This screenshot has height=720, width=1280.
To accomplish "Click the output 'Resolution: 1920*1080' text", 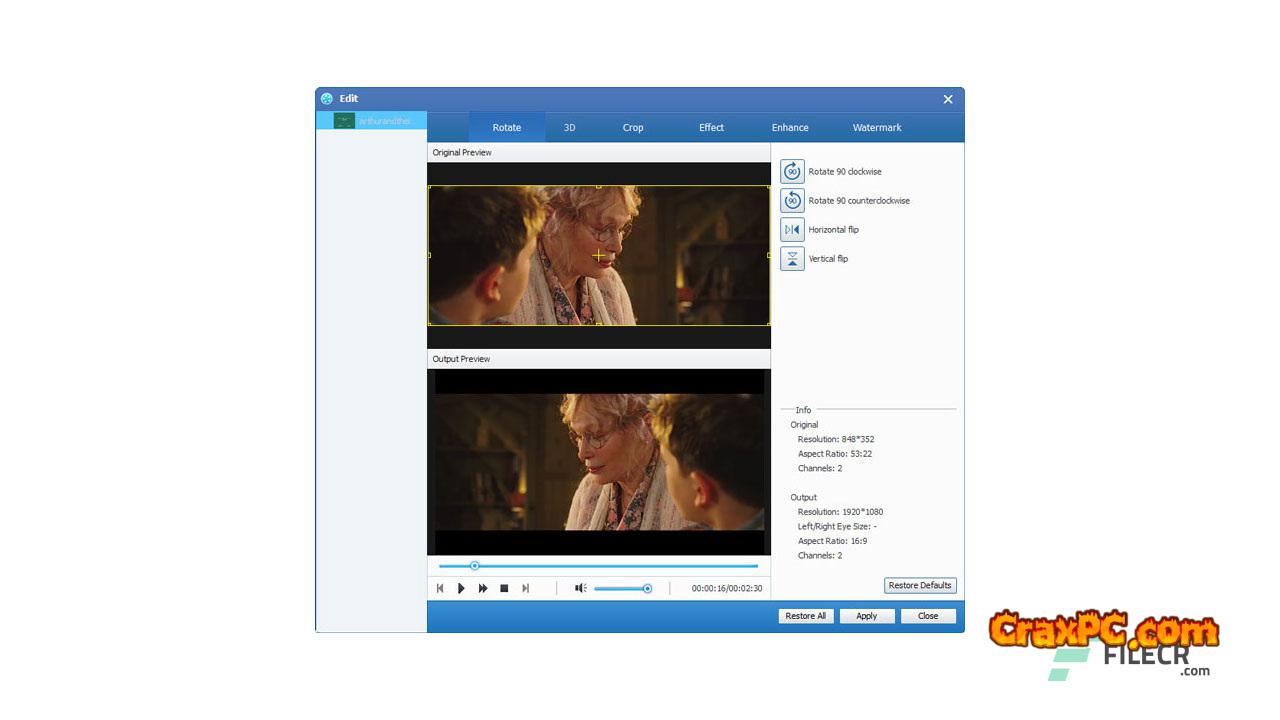I will tap(840, 512).
